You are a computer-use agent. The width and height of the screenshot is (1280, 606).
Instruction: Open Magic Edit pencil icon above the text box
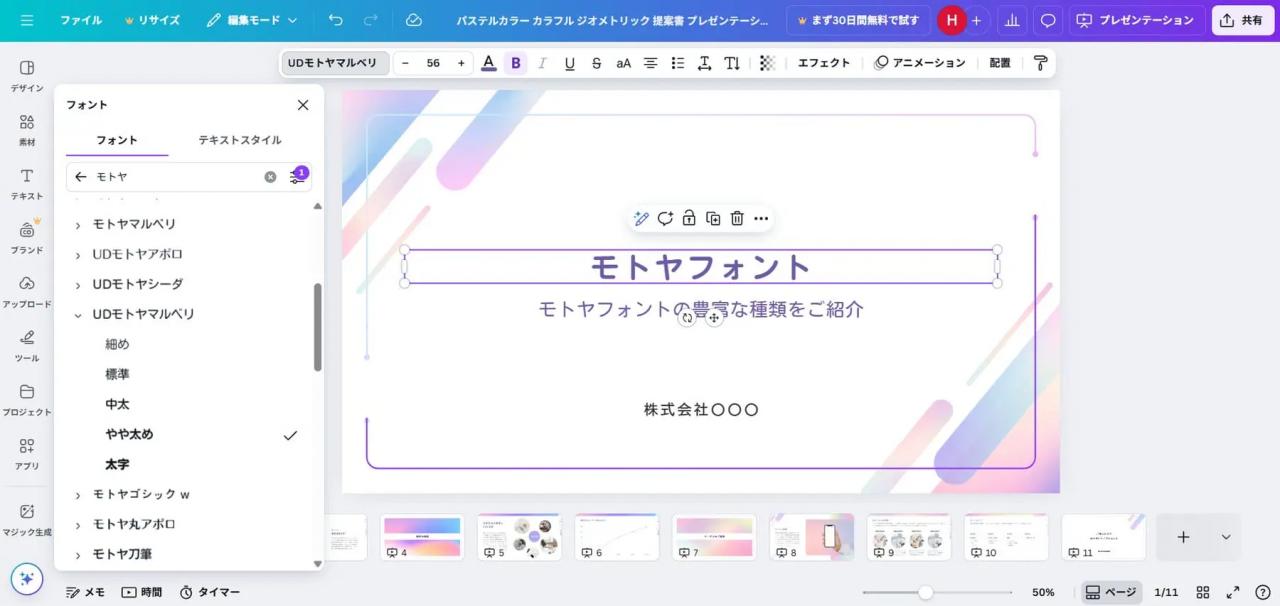[x=641, y=218]
